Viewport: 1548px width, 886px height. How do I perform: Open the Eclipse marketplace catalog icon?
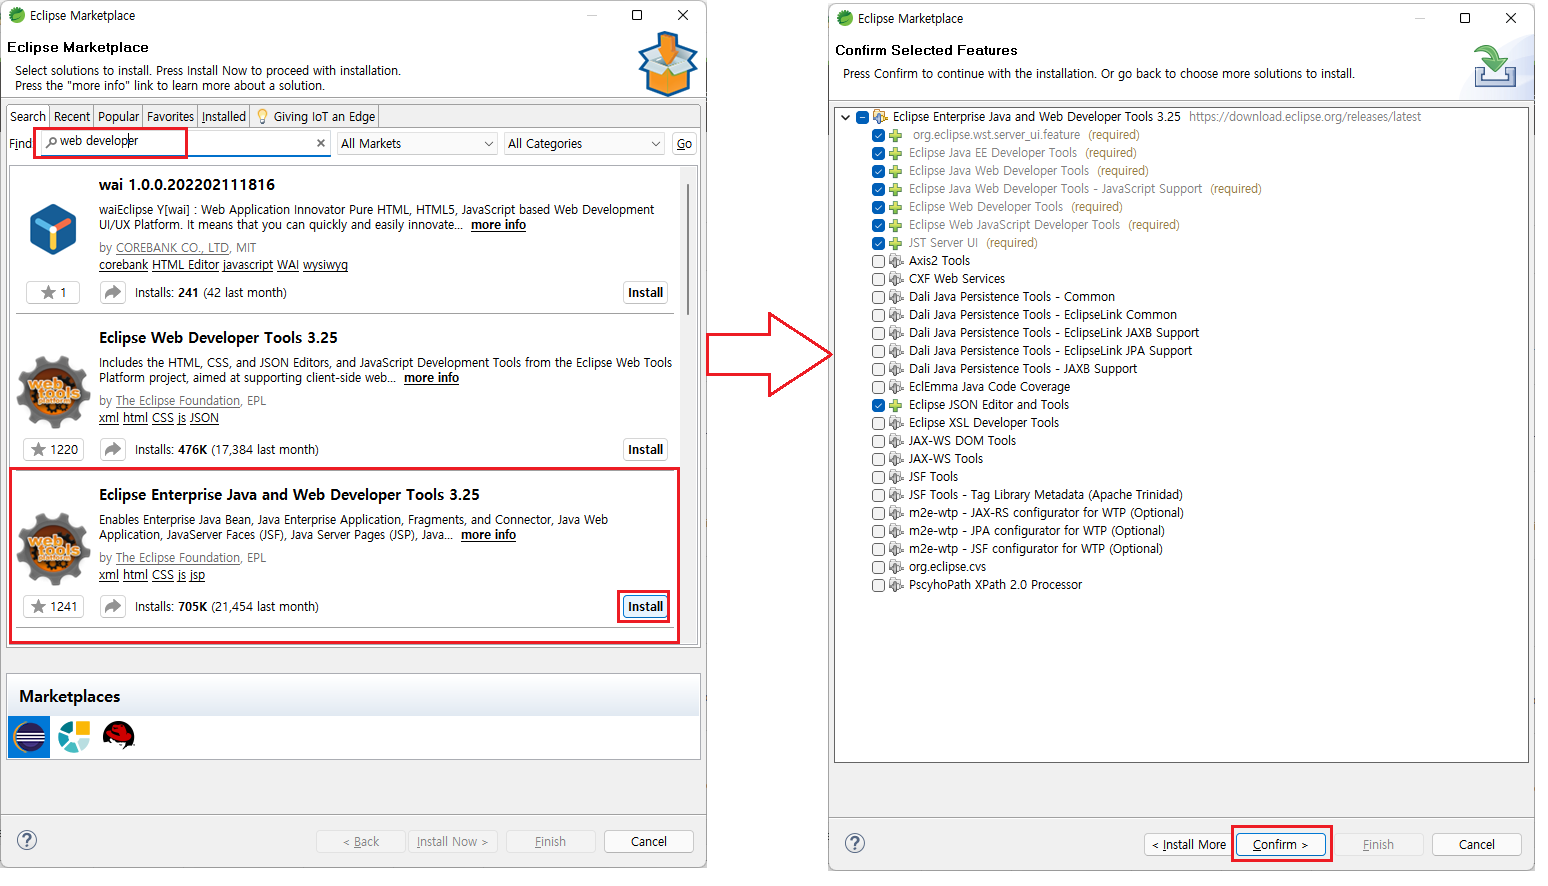29,737
